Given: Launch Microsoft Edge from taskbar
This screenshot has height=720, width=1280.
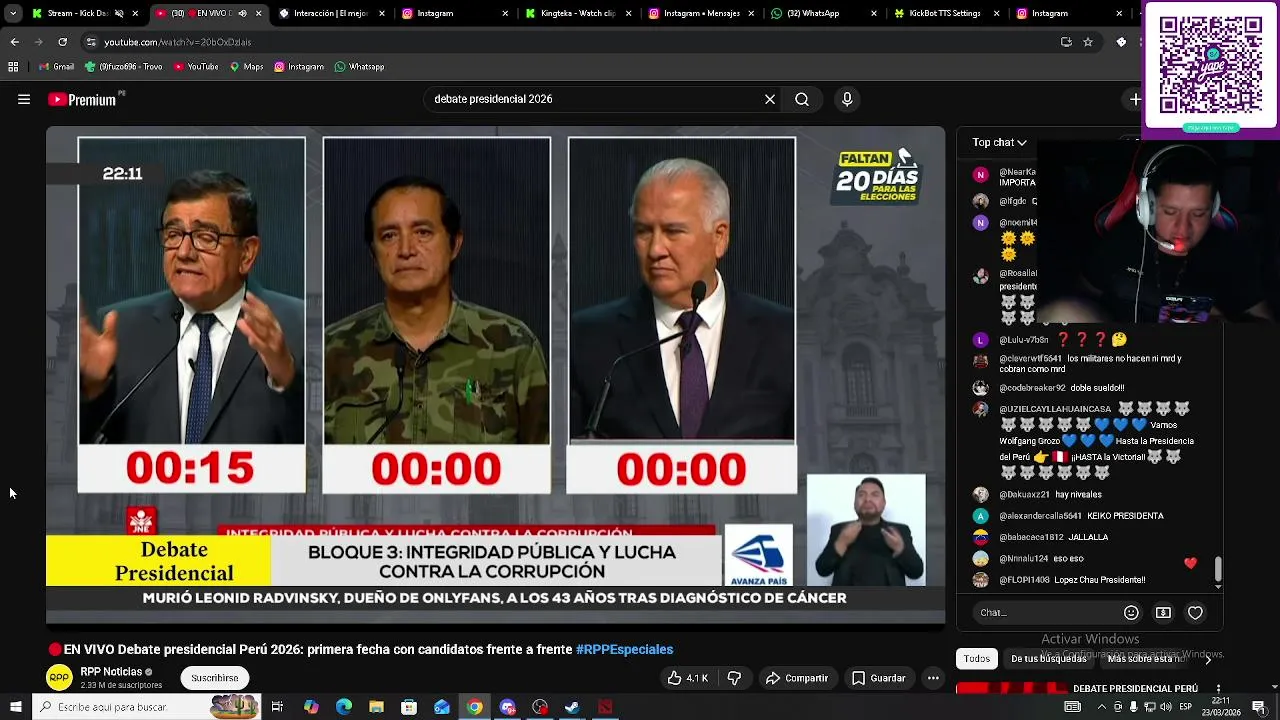Looking at the screenshot, I should pos(343,707).
